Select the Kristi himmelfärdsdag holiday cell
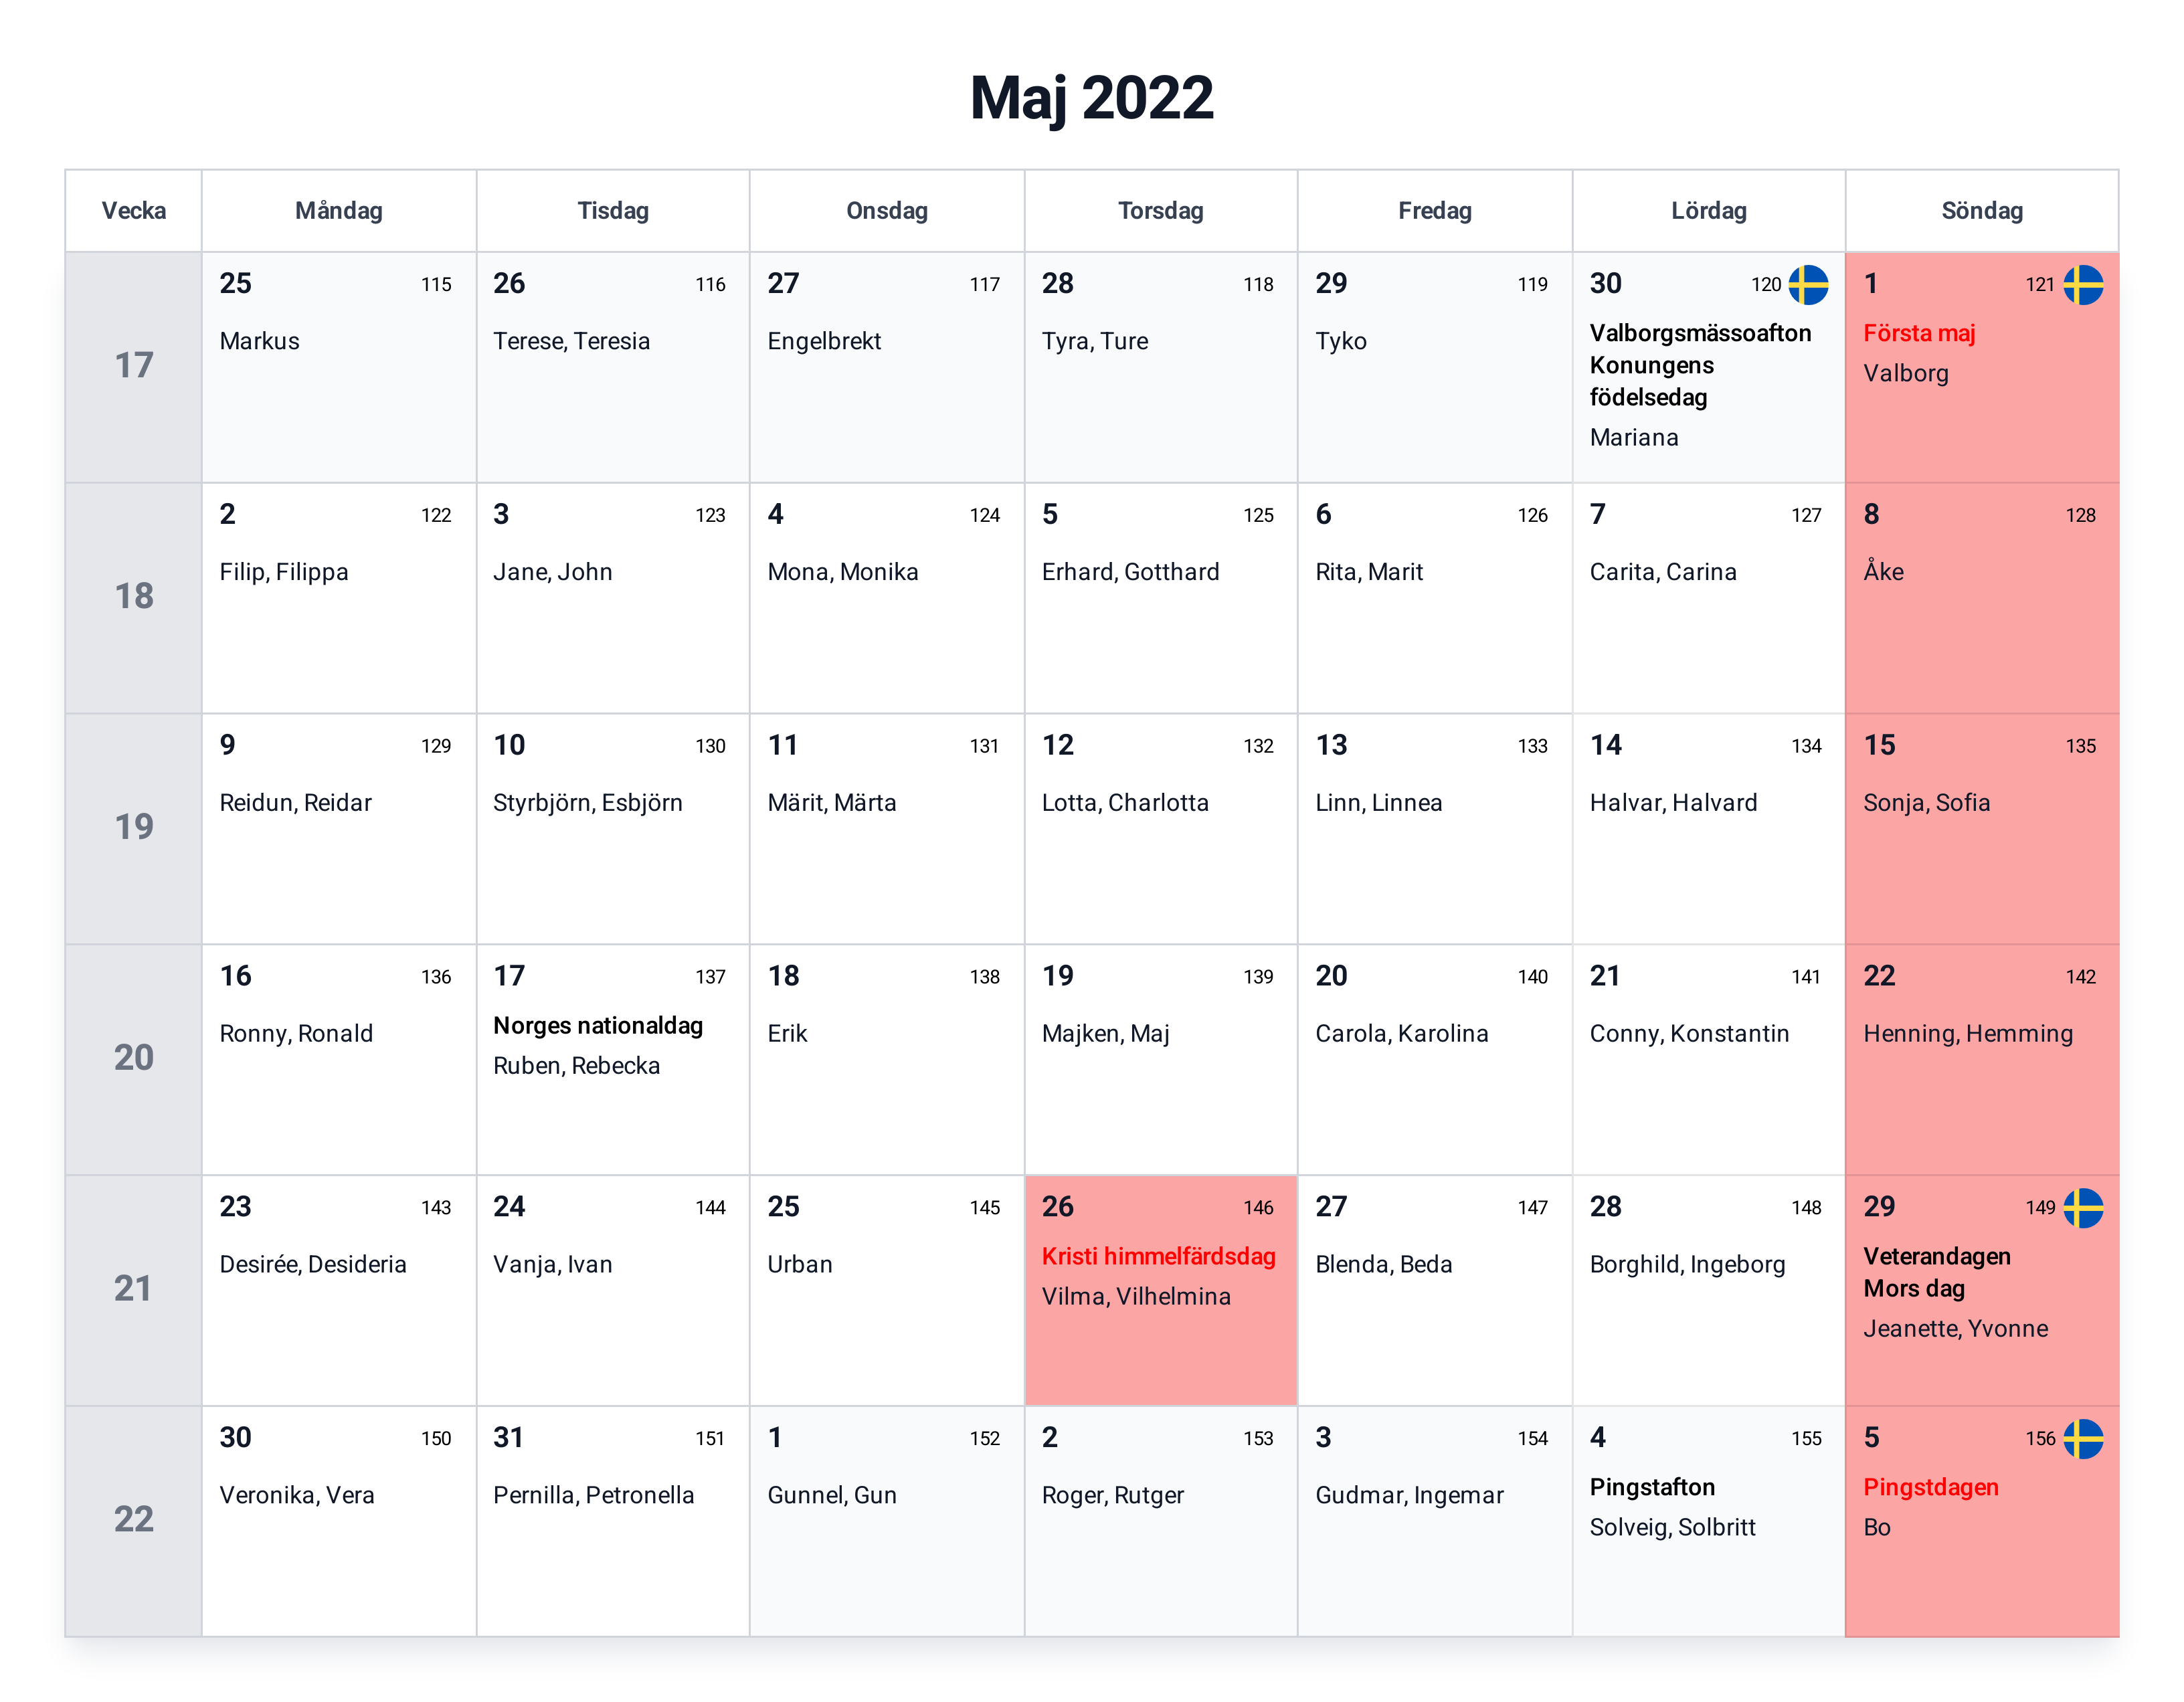This screenshot has height=1702, width=2184. pyautogui.click(x=1160, y=1290)
